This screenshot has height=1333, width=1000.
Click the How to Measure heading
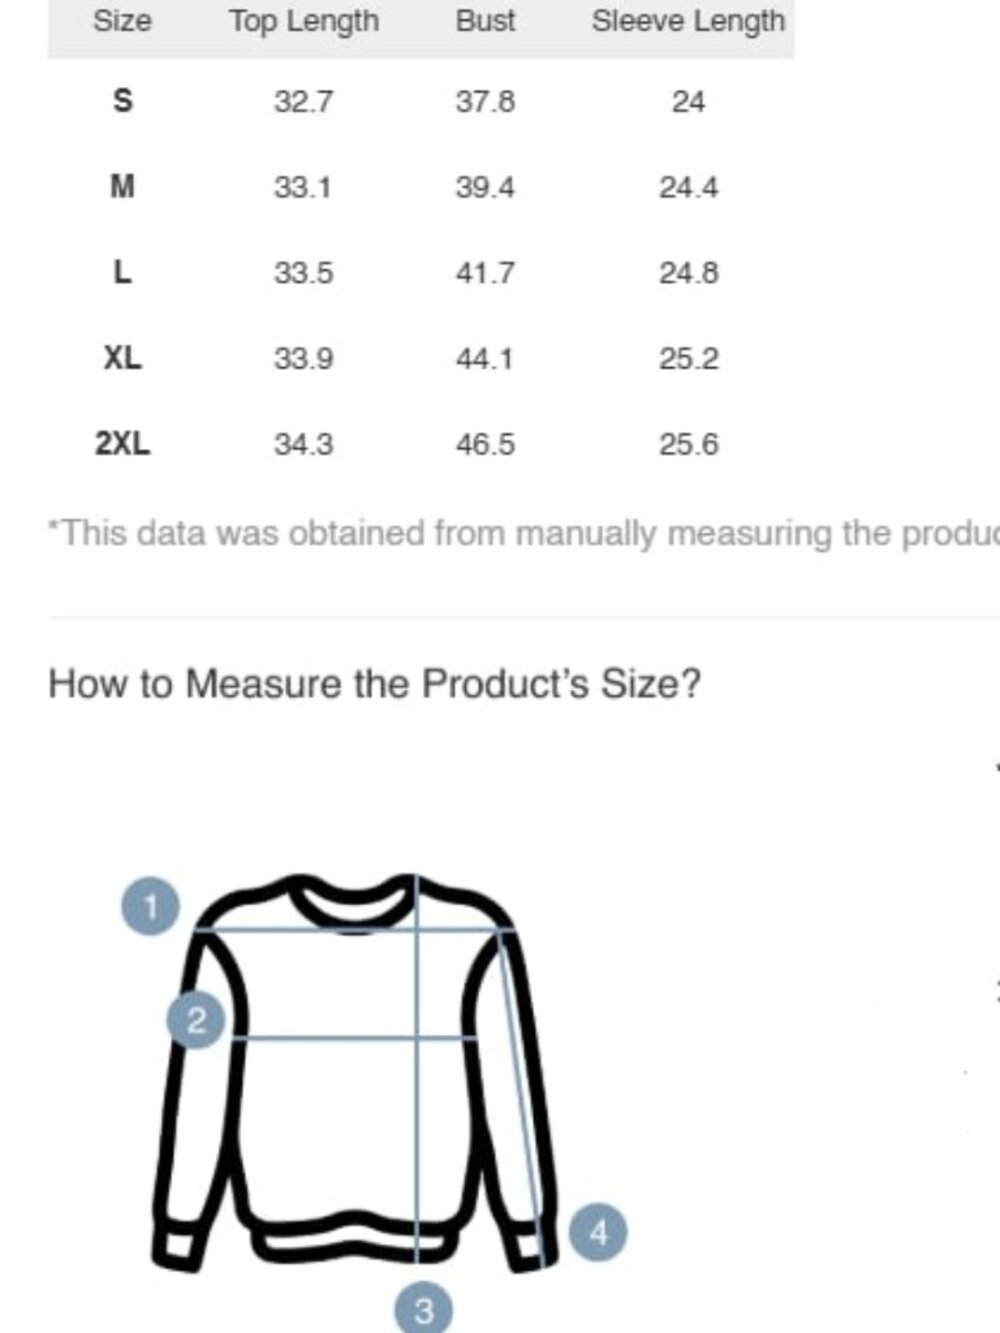click(374, 684)
